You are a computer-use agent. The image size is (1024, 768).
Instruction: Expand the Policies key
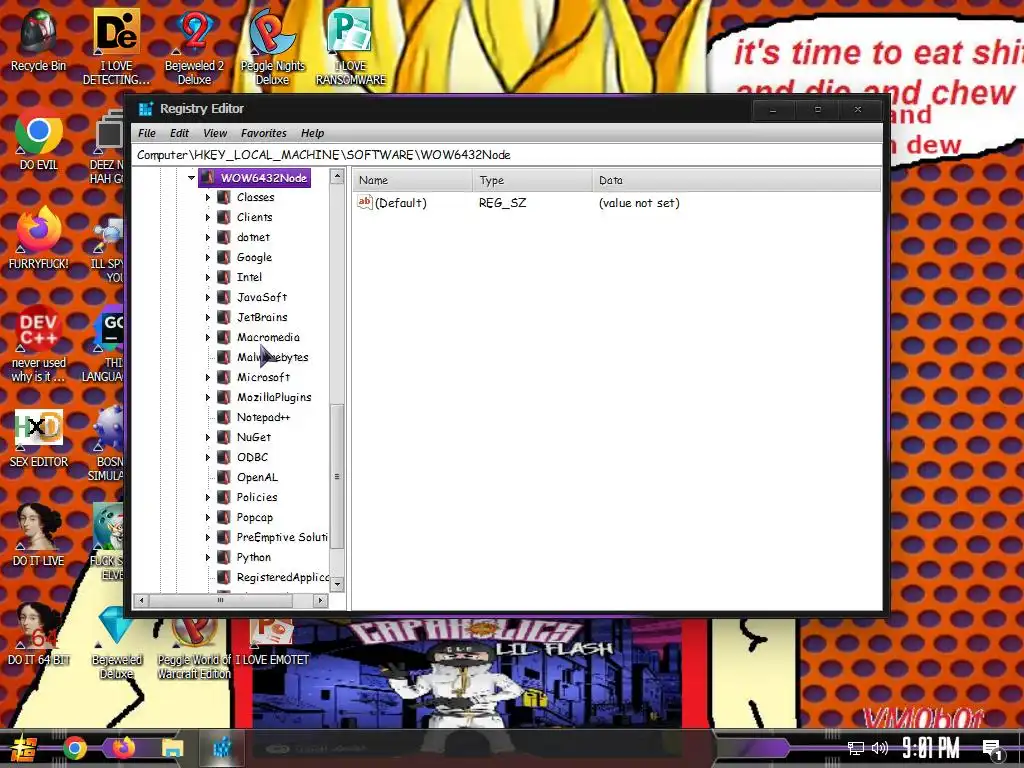point(208,498)
